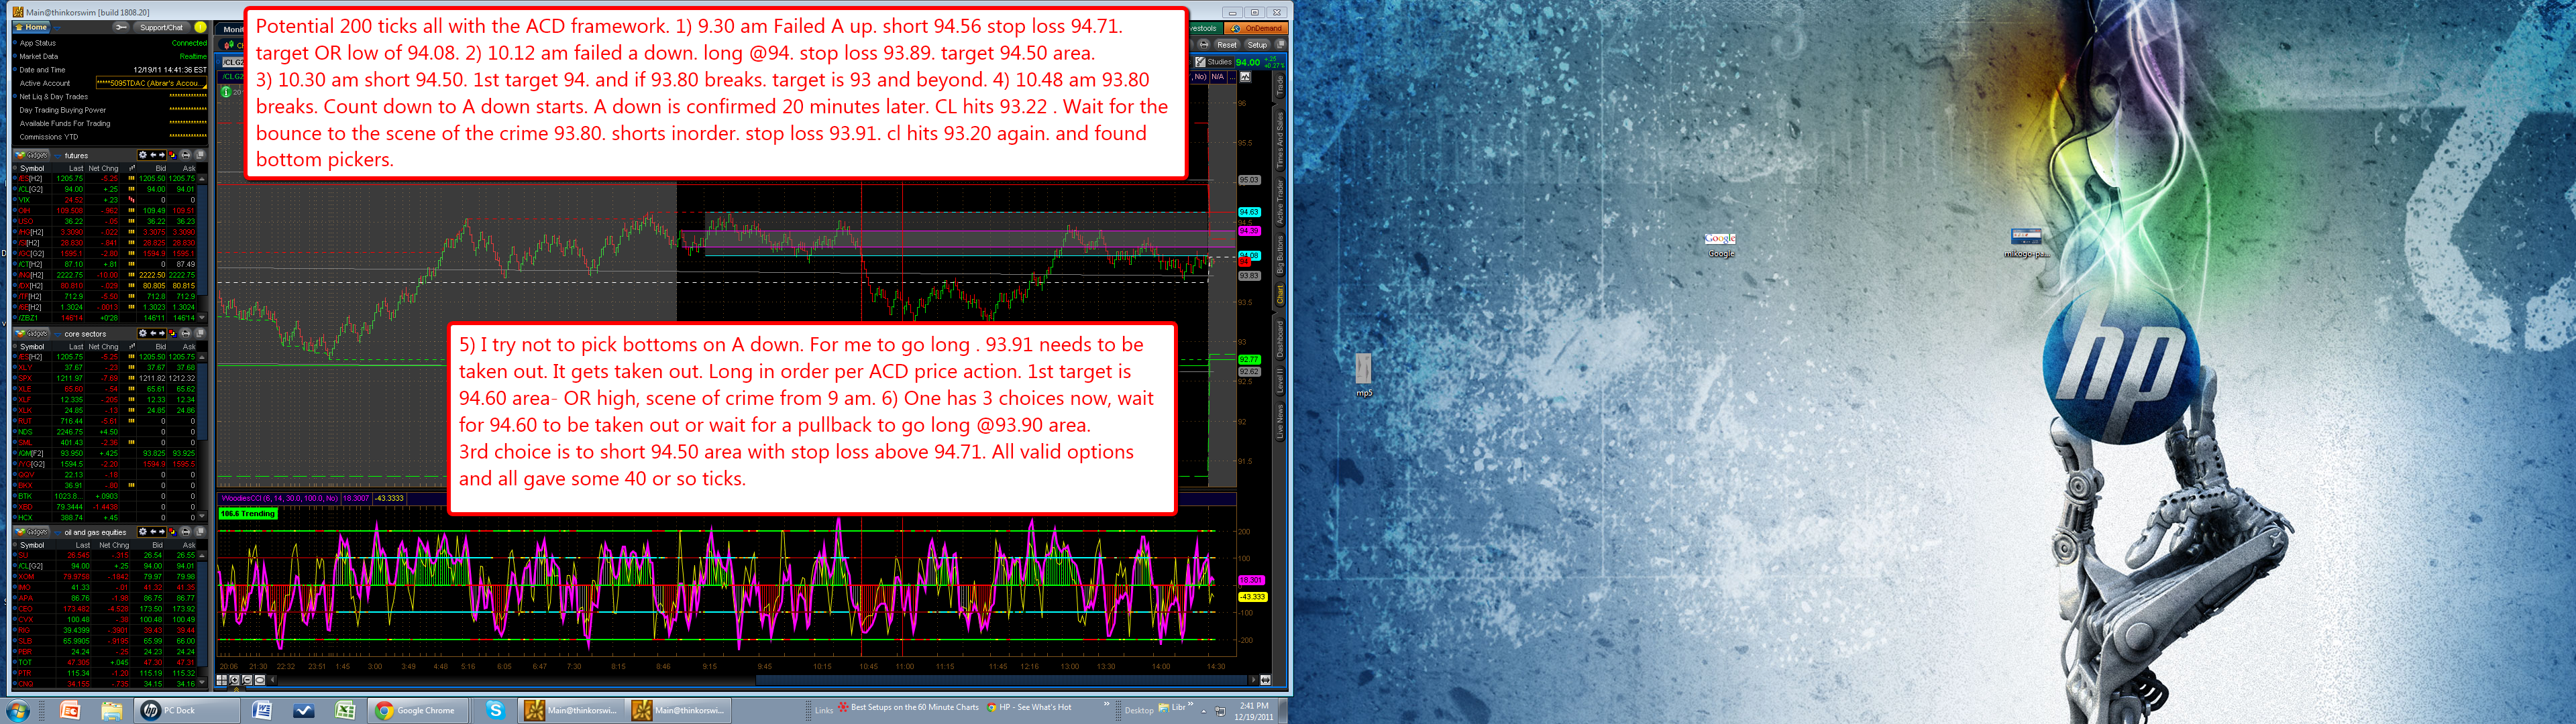Click the zoom in magnifier below the chart

point(235,680)
